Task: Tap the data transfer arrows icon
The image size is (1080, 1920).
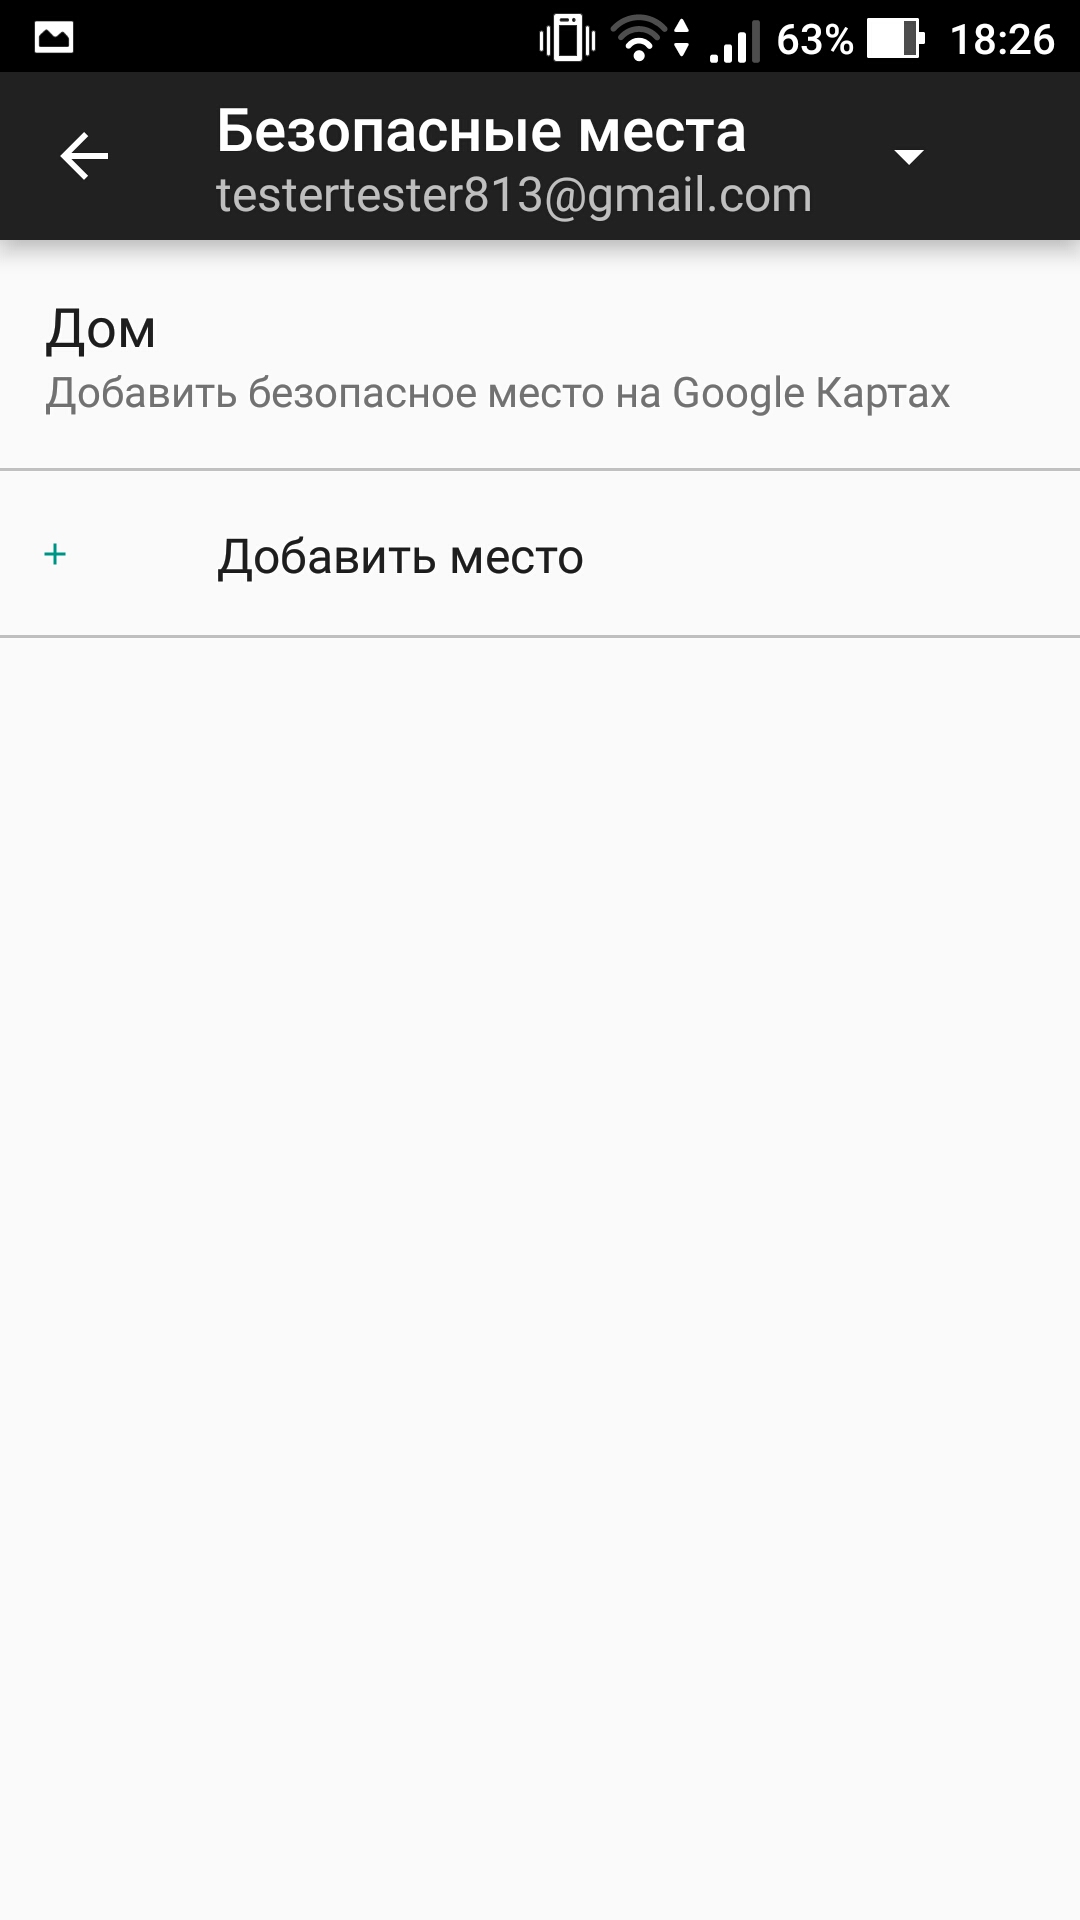Action: 682,39
